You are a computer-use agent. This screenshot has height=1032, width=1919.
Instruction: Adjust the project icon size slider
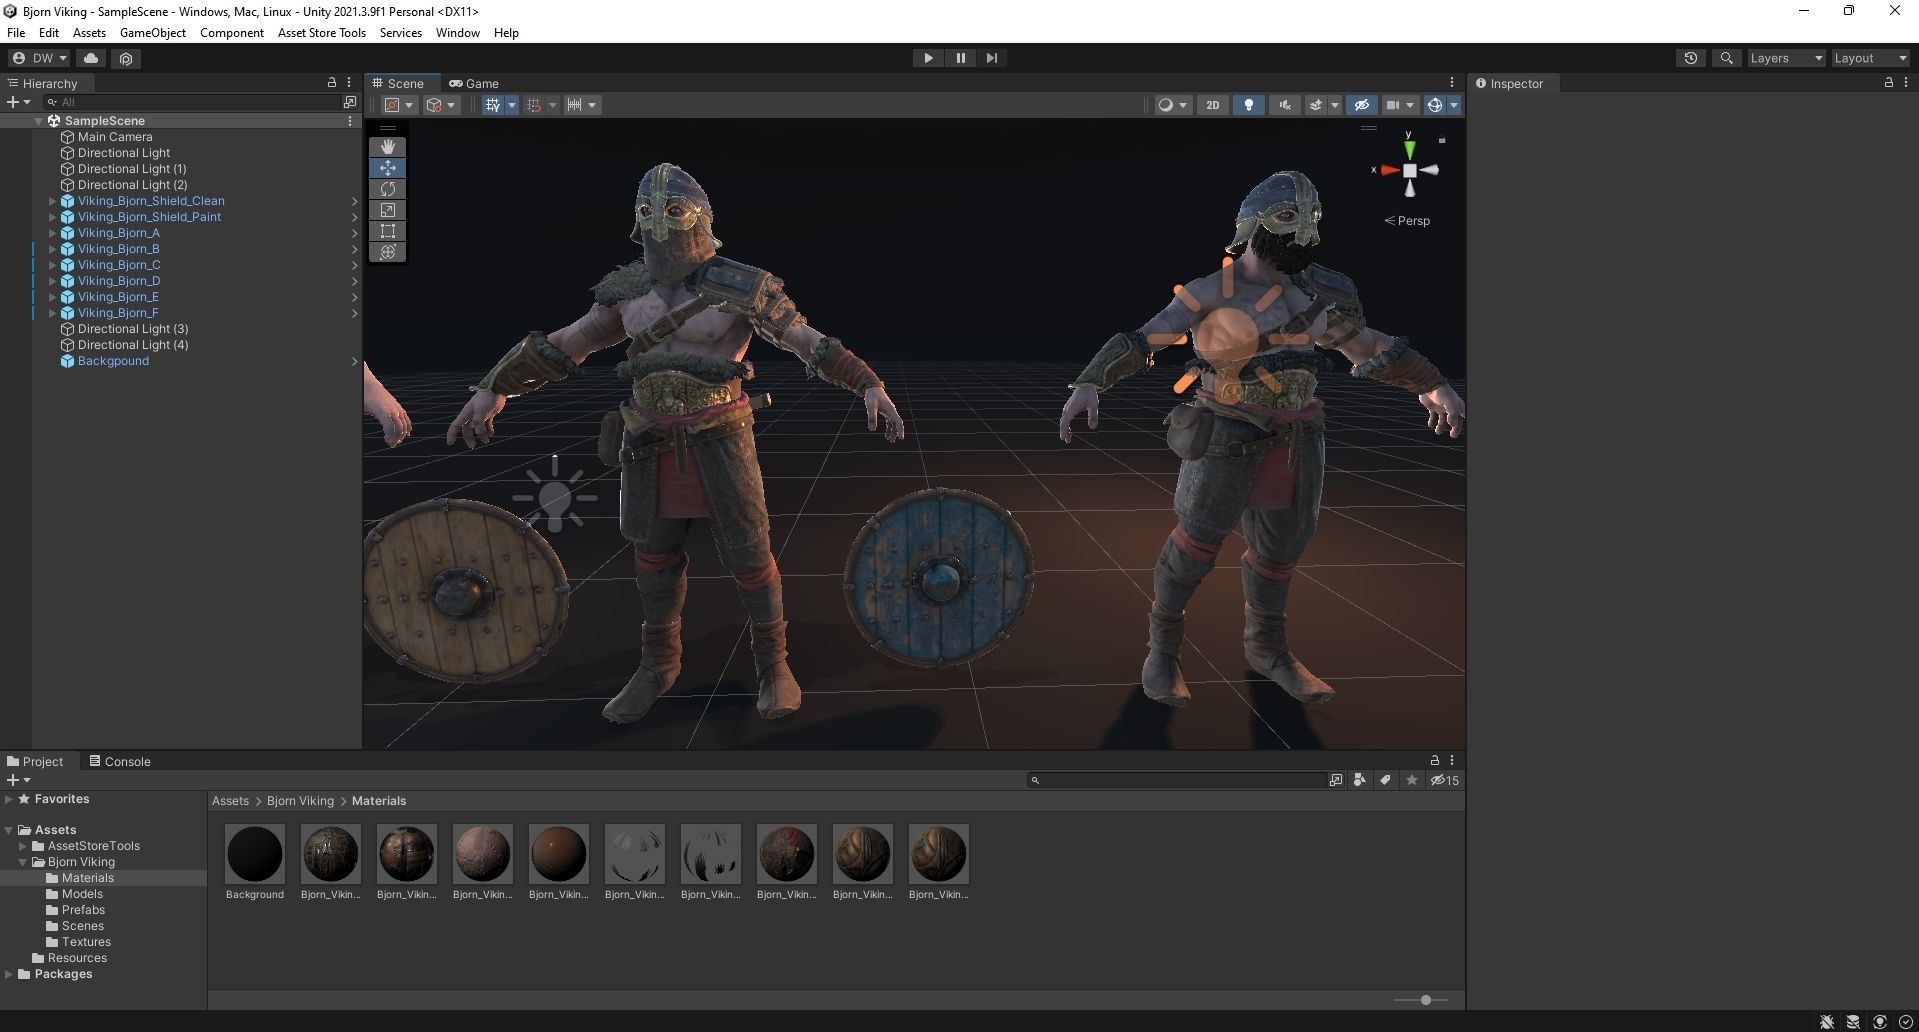click(x=1426, y=1000)
